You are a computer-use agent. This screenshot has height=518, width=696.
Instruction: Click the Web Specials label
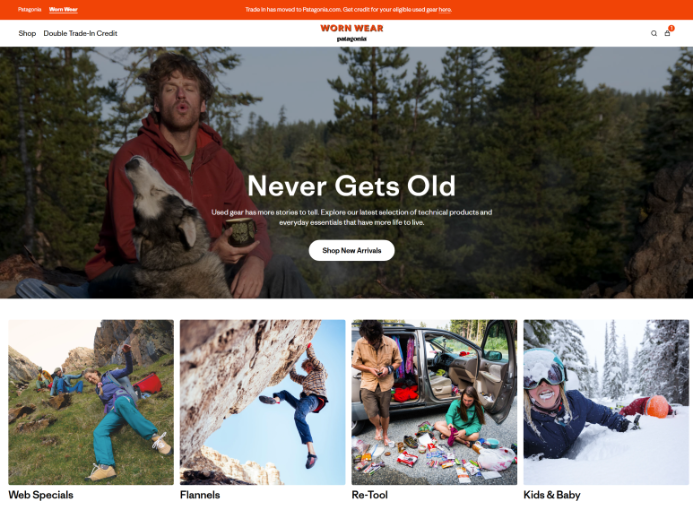pos(41,495)
